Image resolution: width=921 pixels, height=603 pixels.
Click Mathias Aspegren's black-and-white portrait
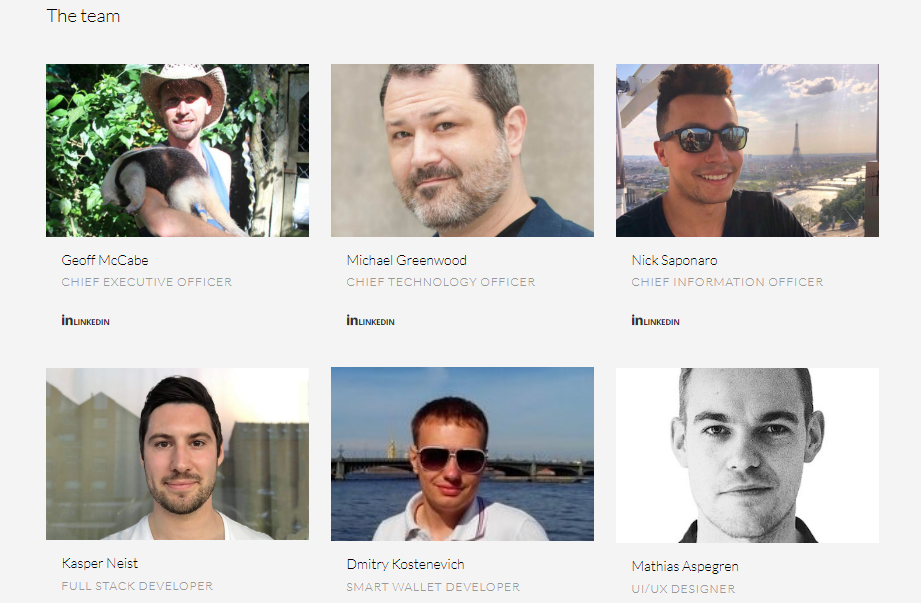747,455
